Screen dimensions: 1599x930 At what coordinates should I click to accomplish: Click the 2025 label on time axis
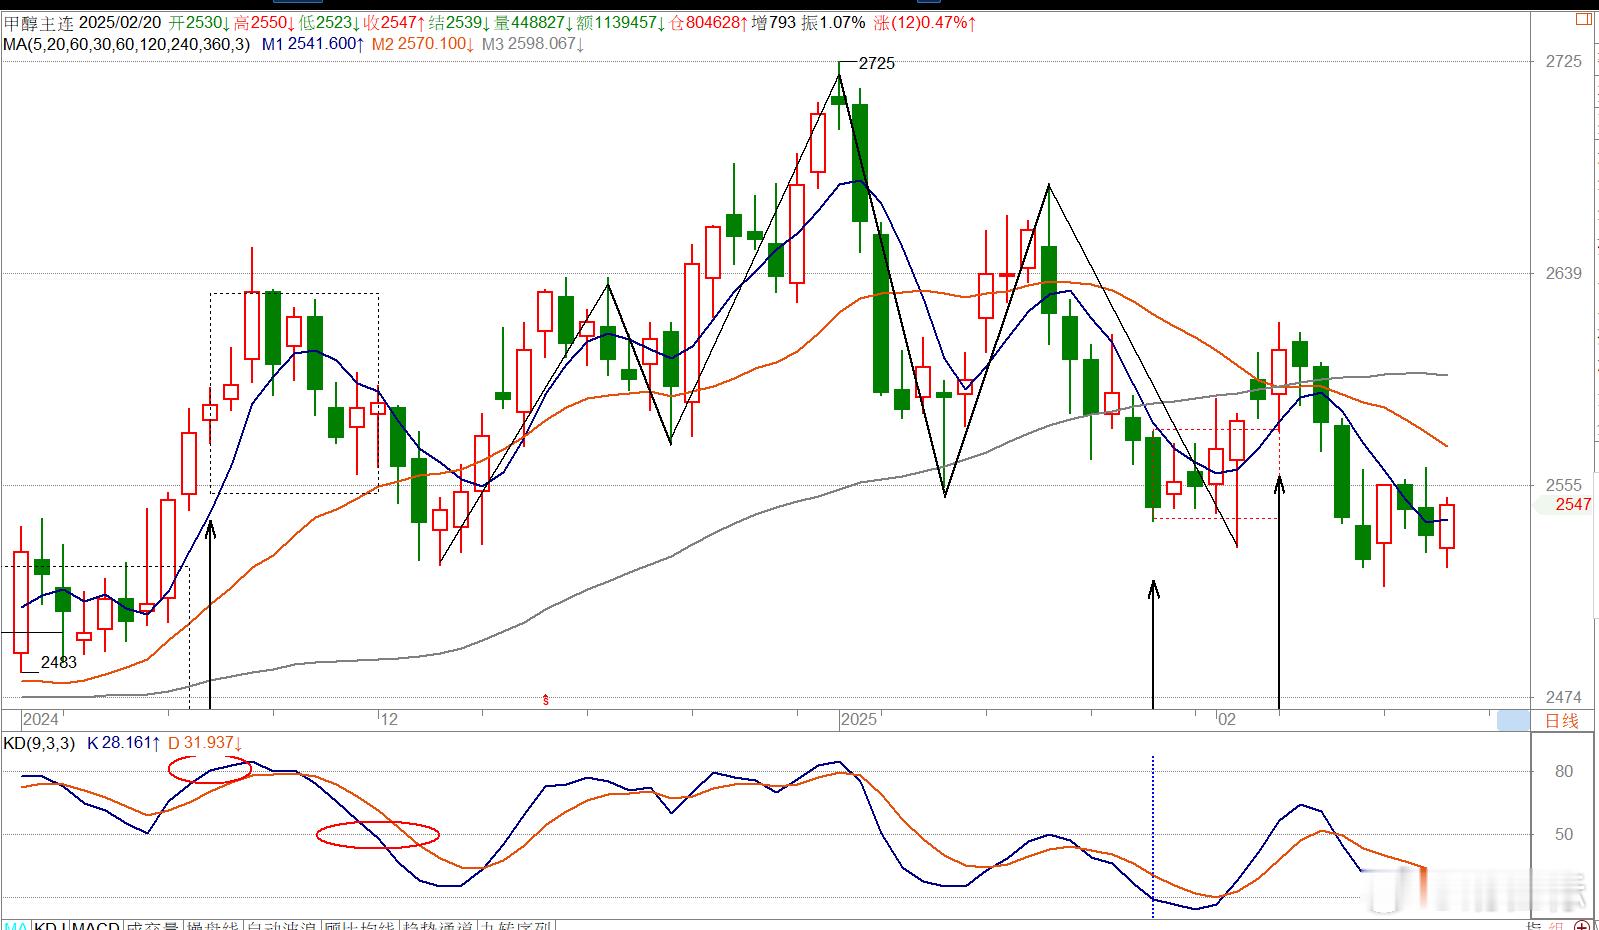(x=859, y=720)
